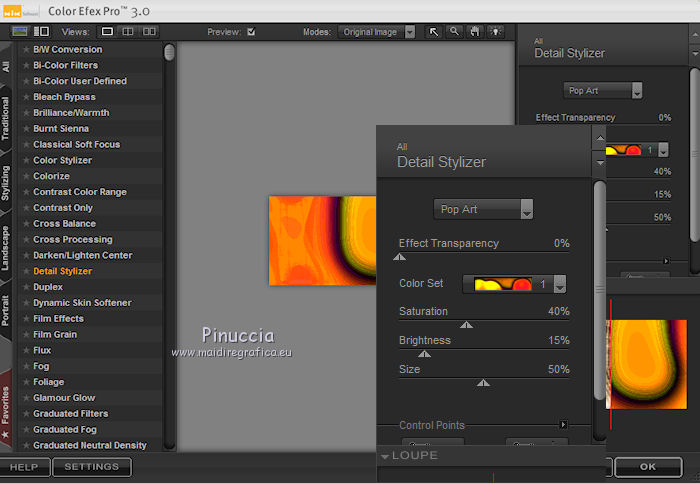Star Foliage as a favorite
The width and height of the screenshot is (700, 484).
pyautogui.click(x=26, y=382)
